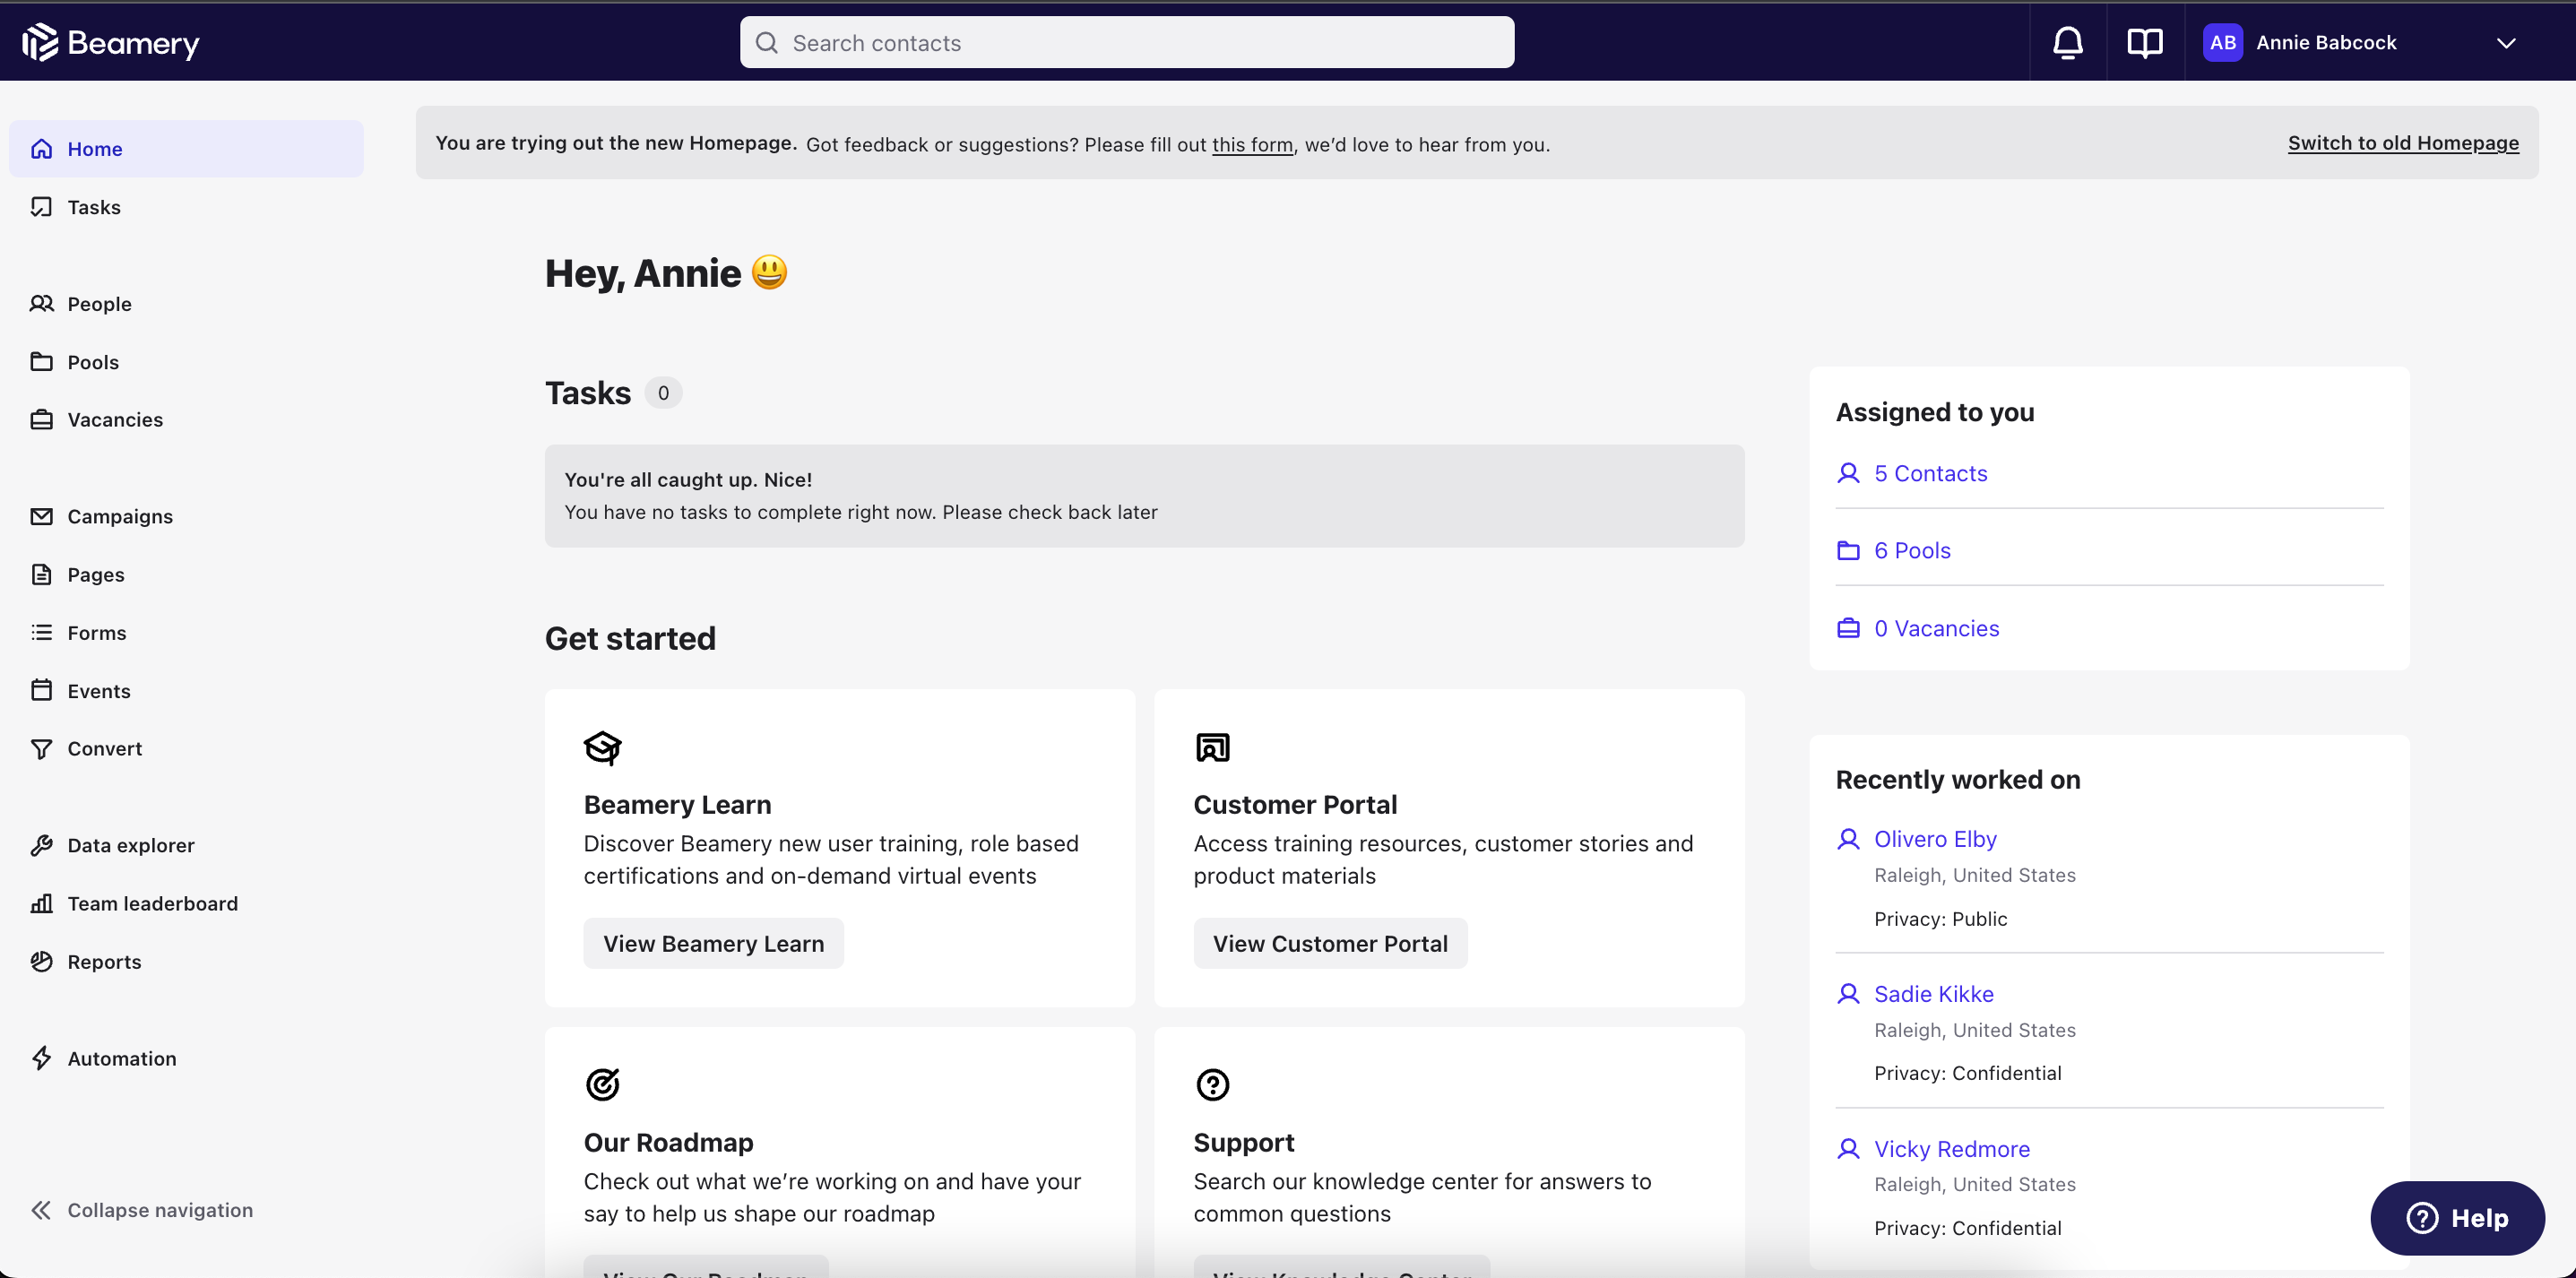This screenshot has height=1278, width=2576.
Task: Click the Support question mark icon
Action: point(1212,1084)
